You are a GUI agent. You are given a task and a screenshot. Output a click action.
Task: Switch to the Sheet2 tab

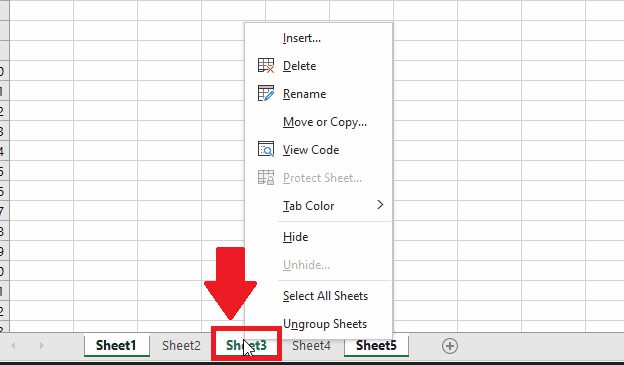click(181, 345)
